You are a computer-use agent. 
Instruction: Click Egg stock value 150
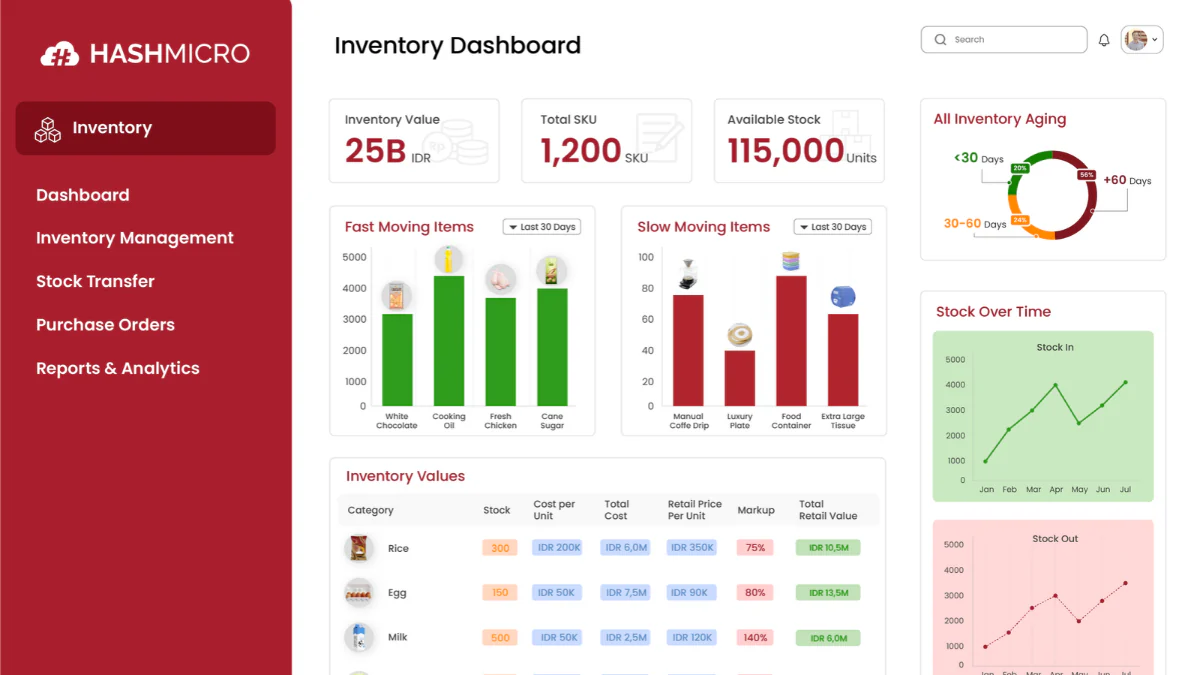(500, 593)
